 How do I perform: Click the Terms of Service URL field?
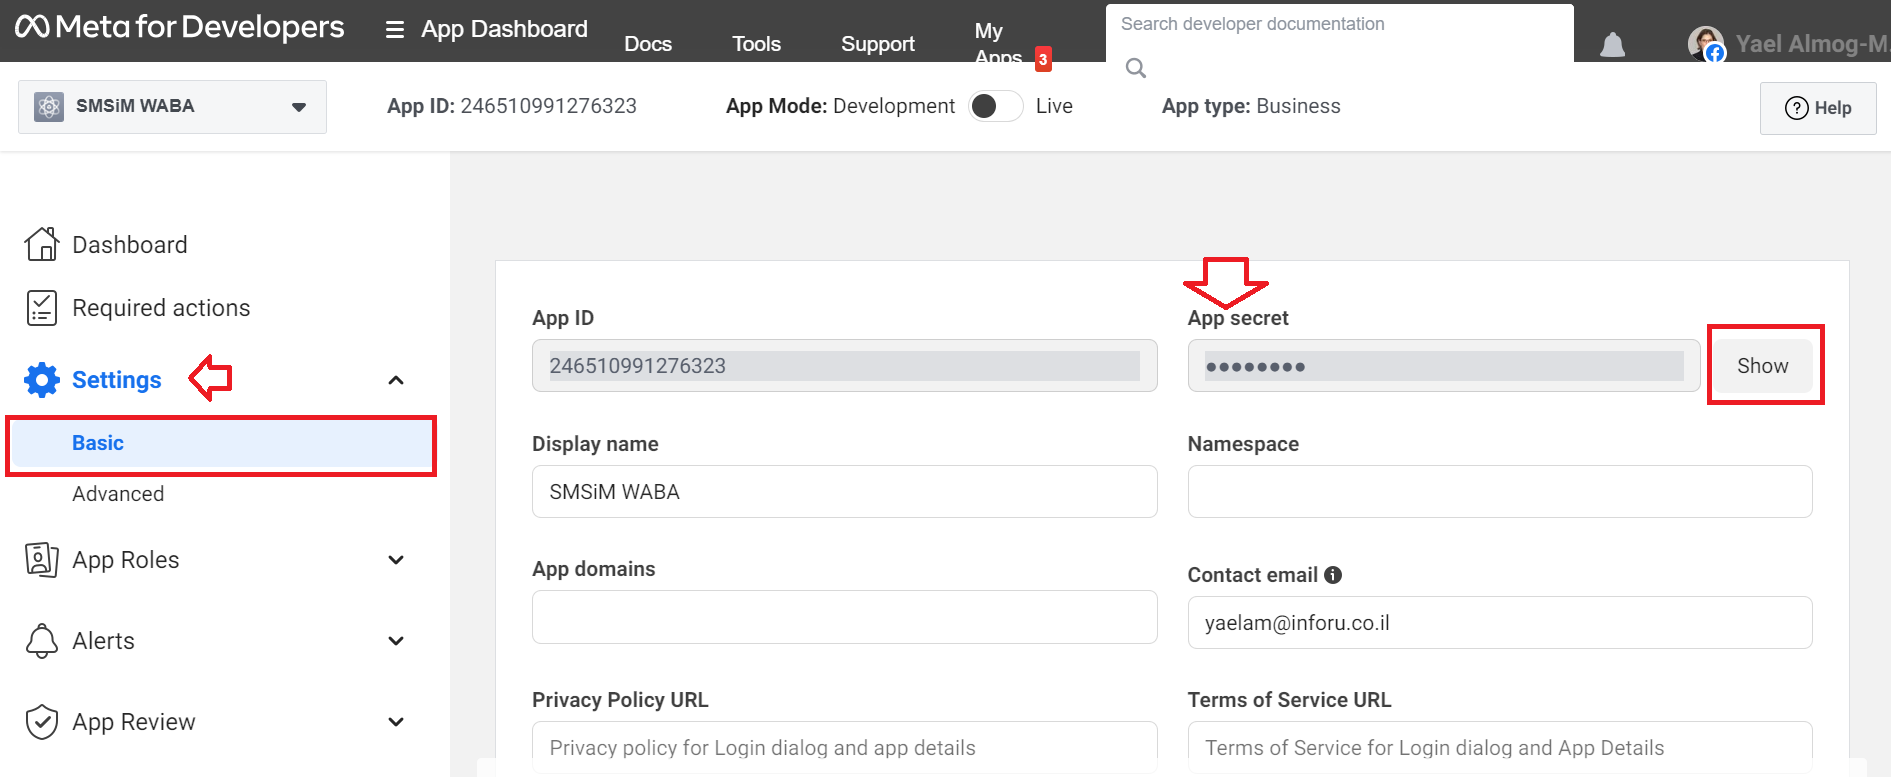1500,747
